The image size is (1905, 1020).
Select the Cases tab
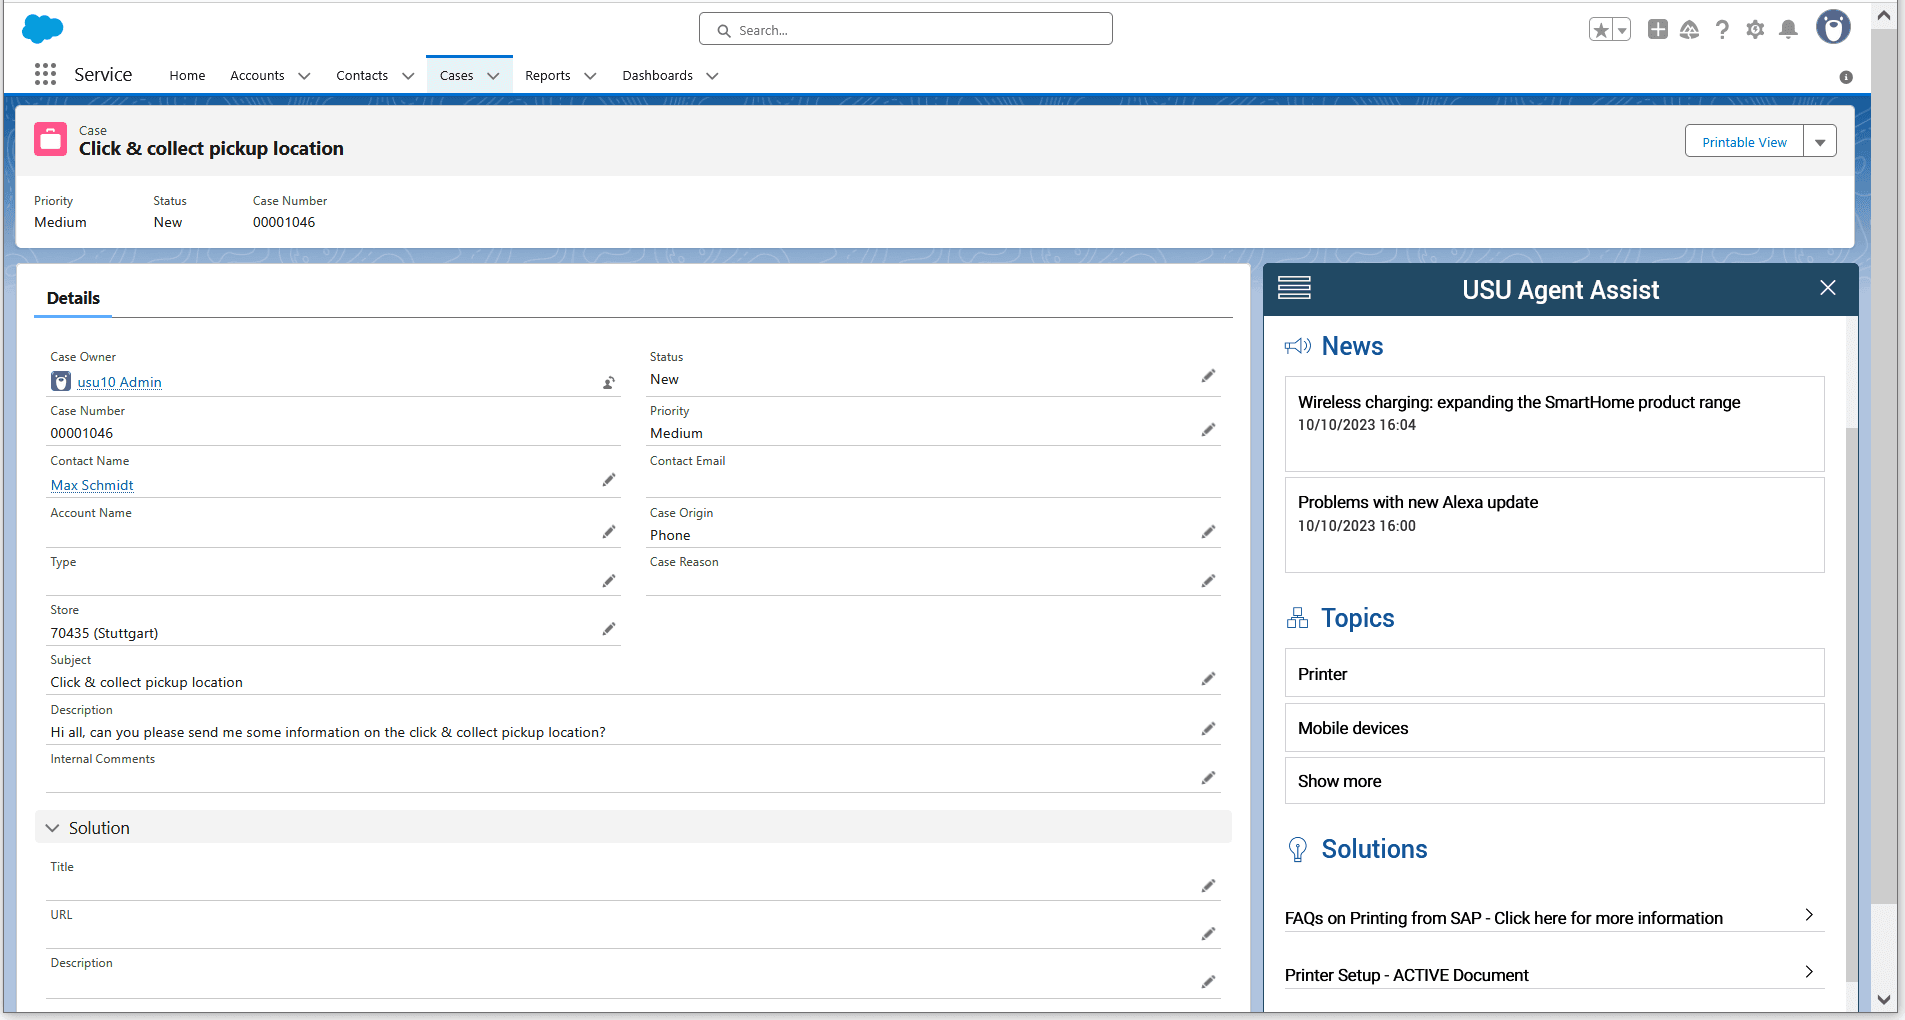(x=456, y=75)
